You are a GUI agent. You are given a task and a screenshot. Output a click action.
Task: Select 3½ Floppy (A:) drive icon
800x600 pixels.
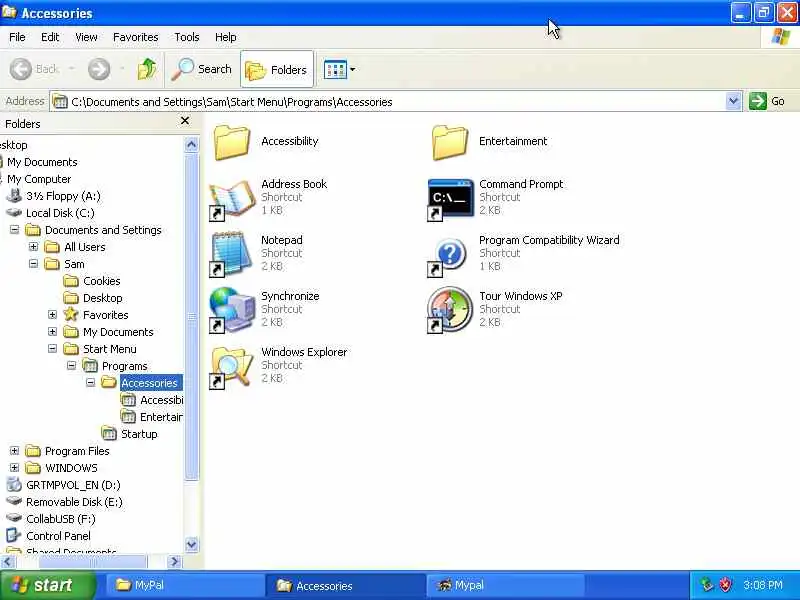(x=15, y=195)
